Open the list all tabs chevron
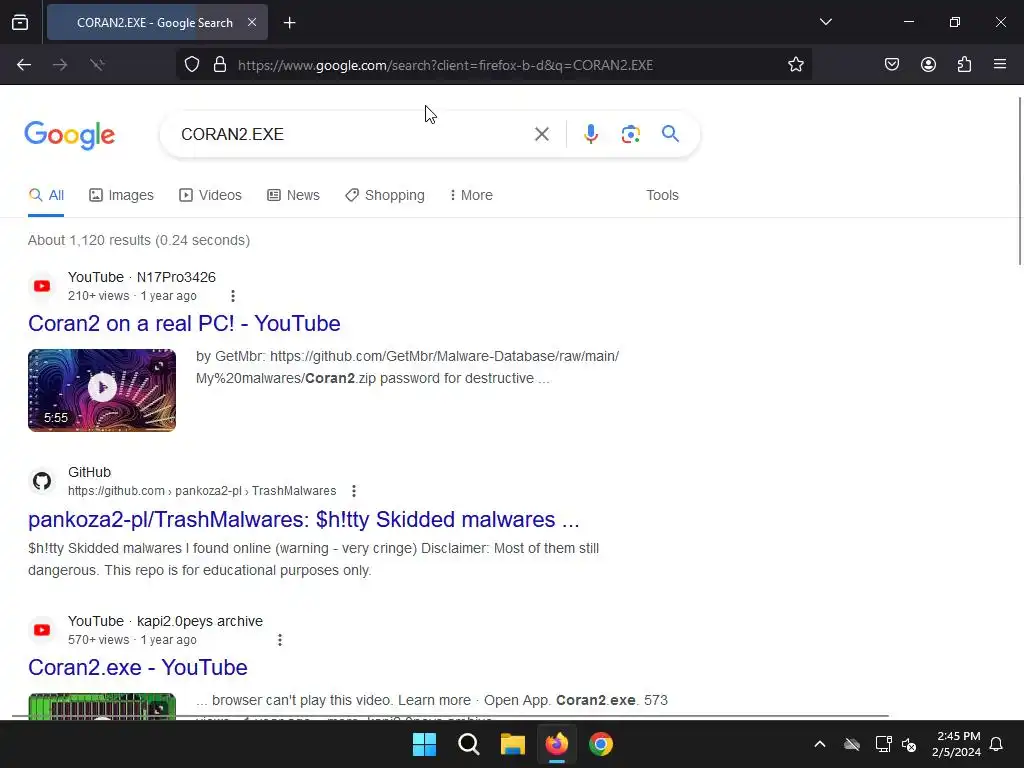The width and height of the screenshot is (1024, 768). (825, 22)
